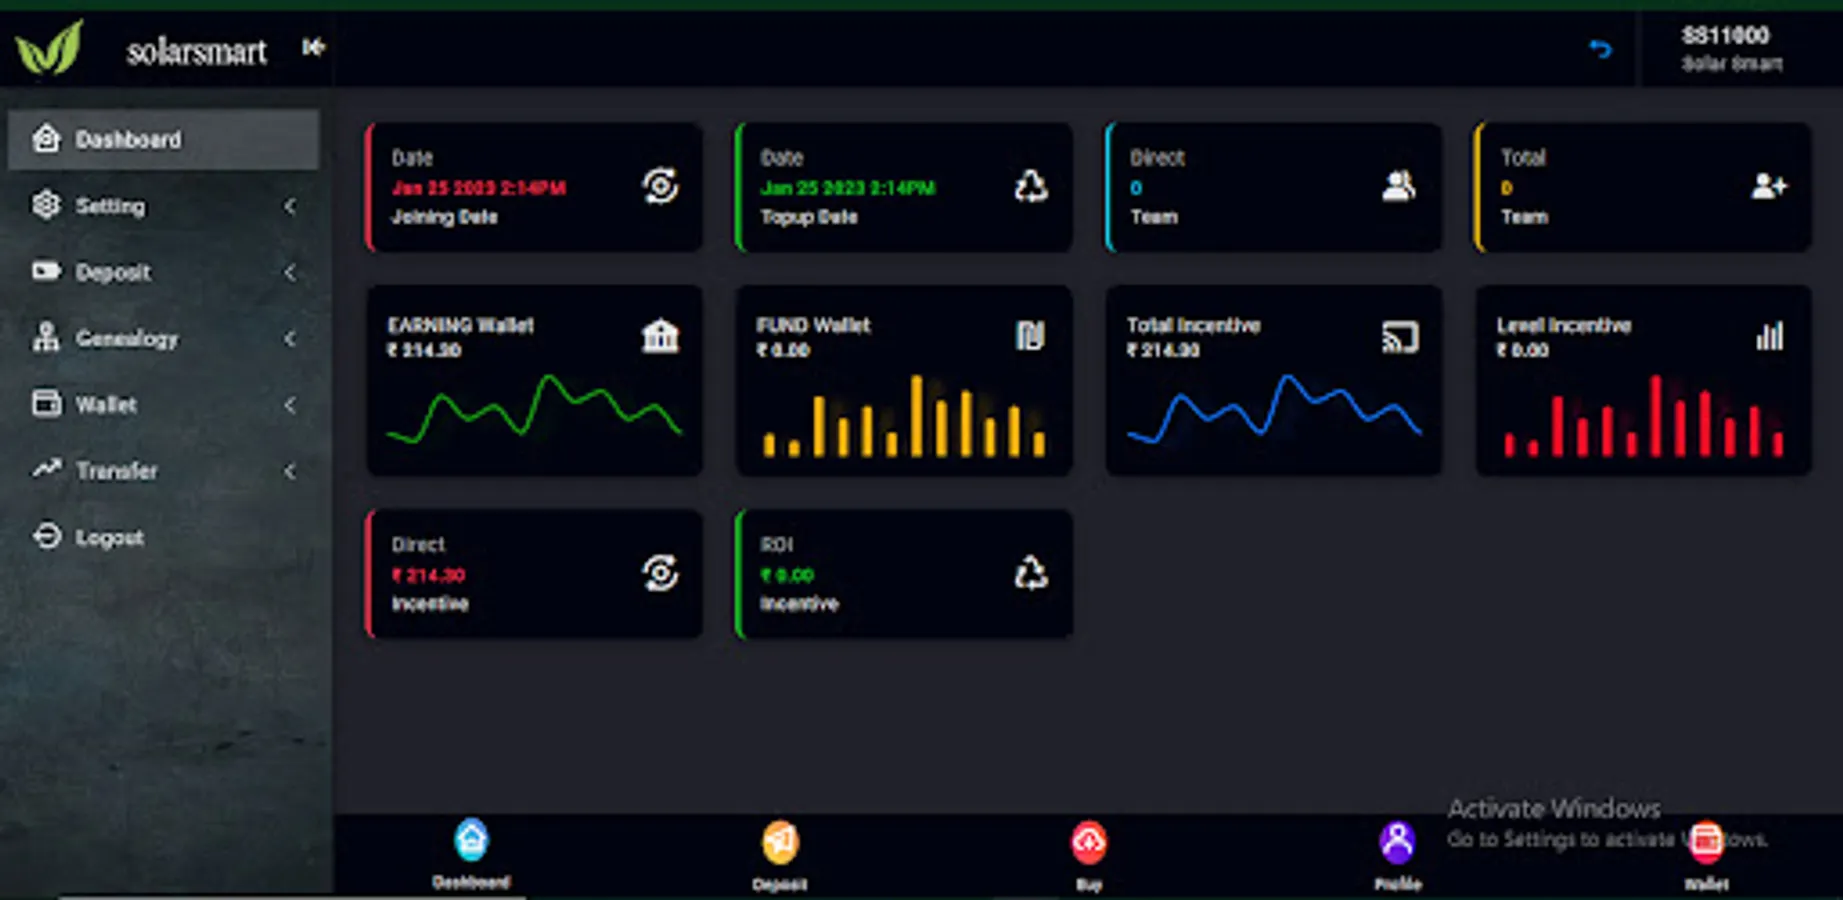Click the red Joining Date value
Viewport: 1843px width, 900px height.
pyautogui.click(x=478, y=188)
